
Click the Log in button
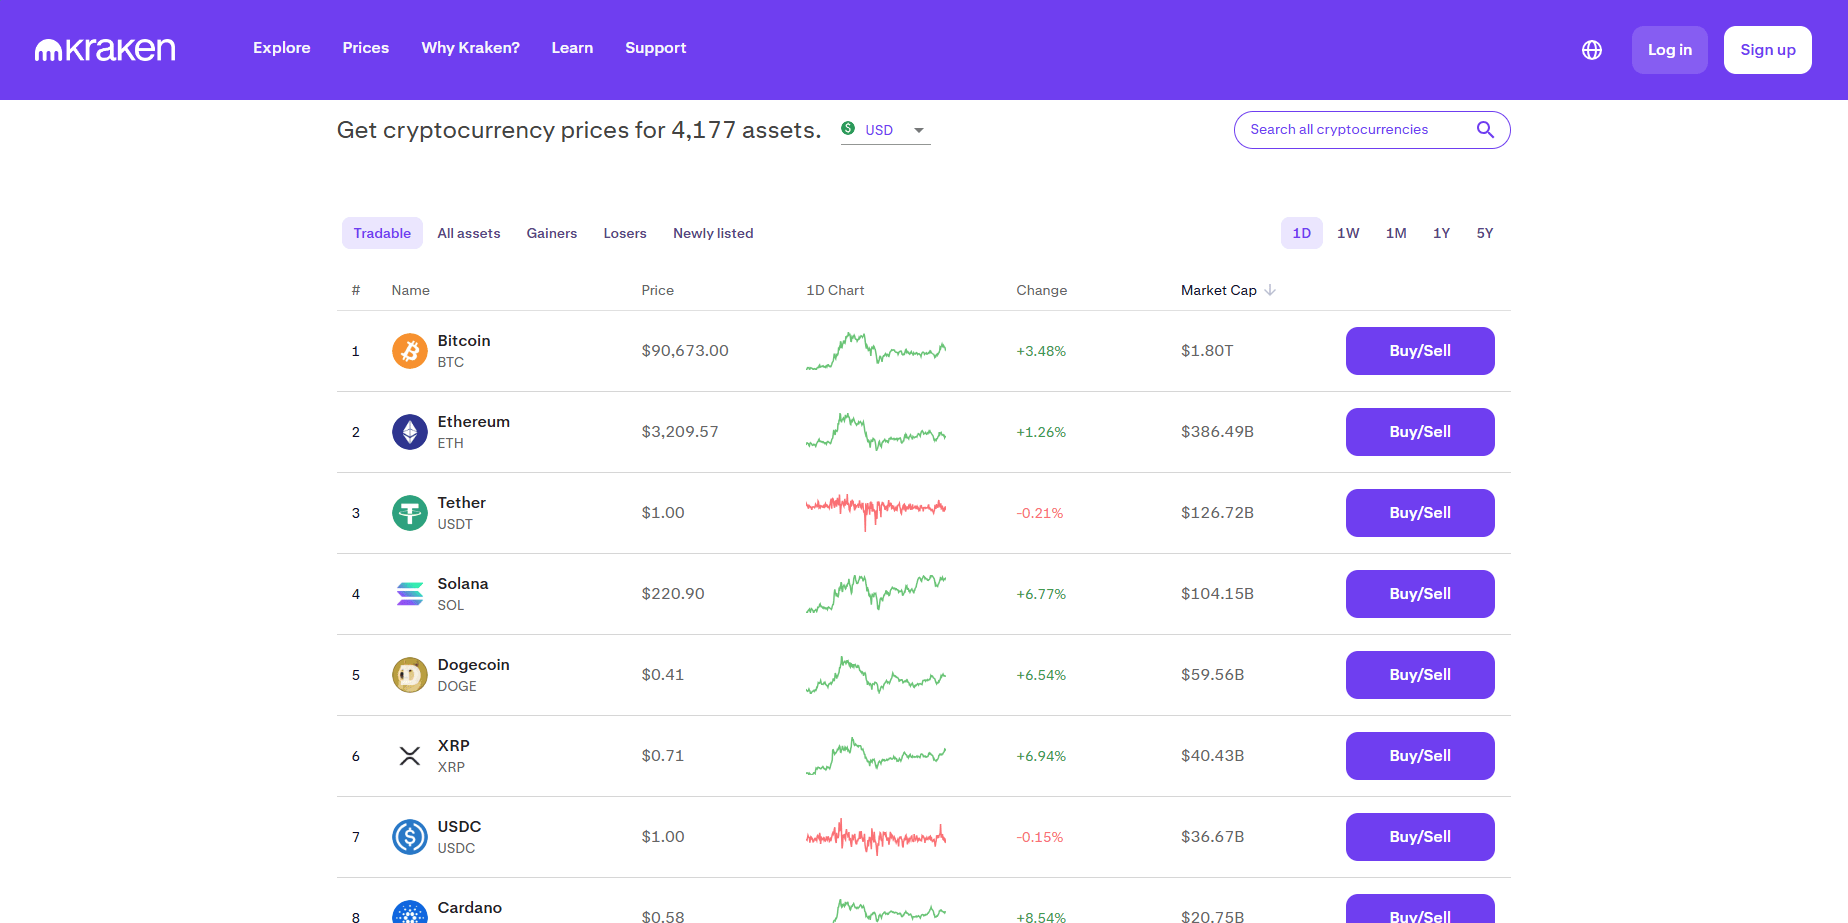coord(1670,50)
